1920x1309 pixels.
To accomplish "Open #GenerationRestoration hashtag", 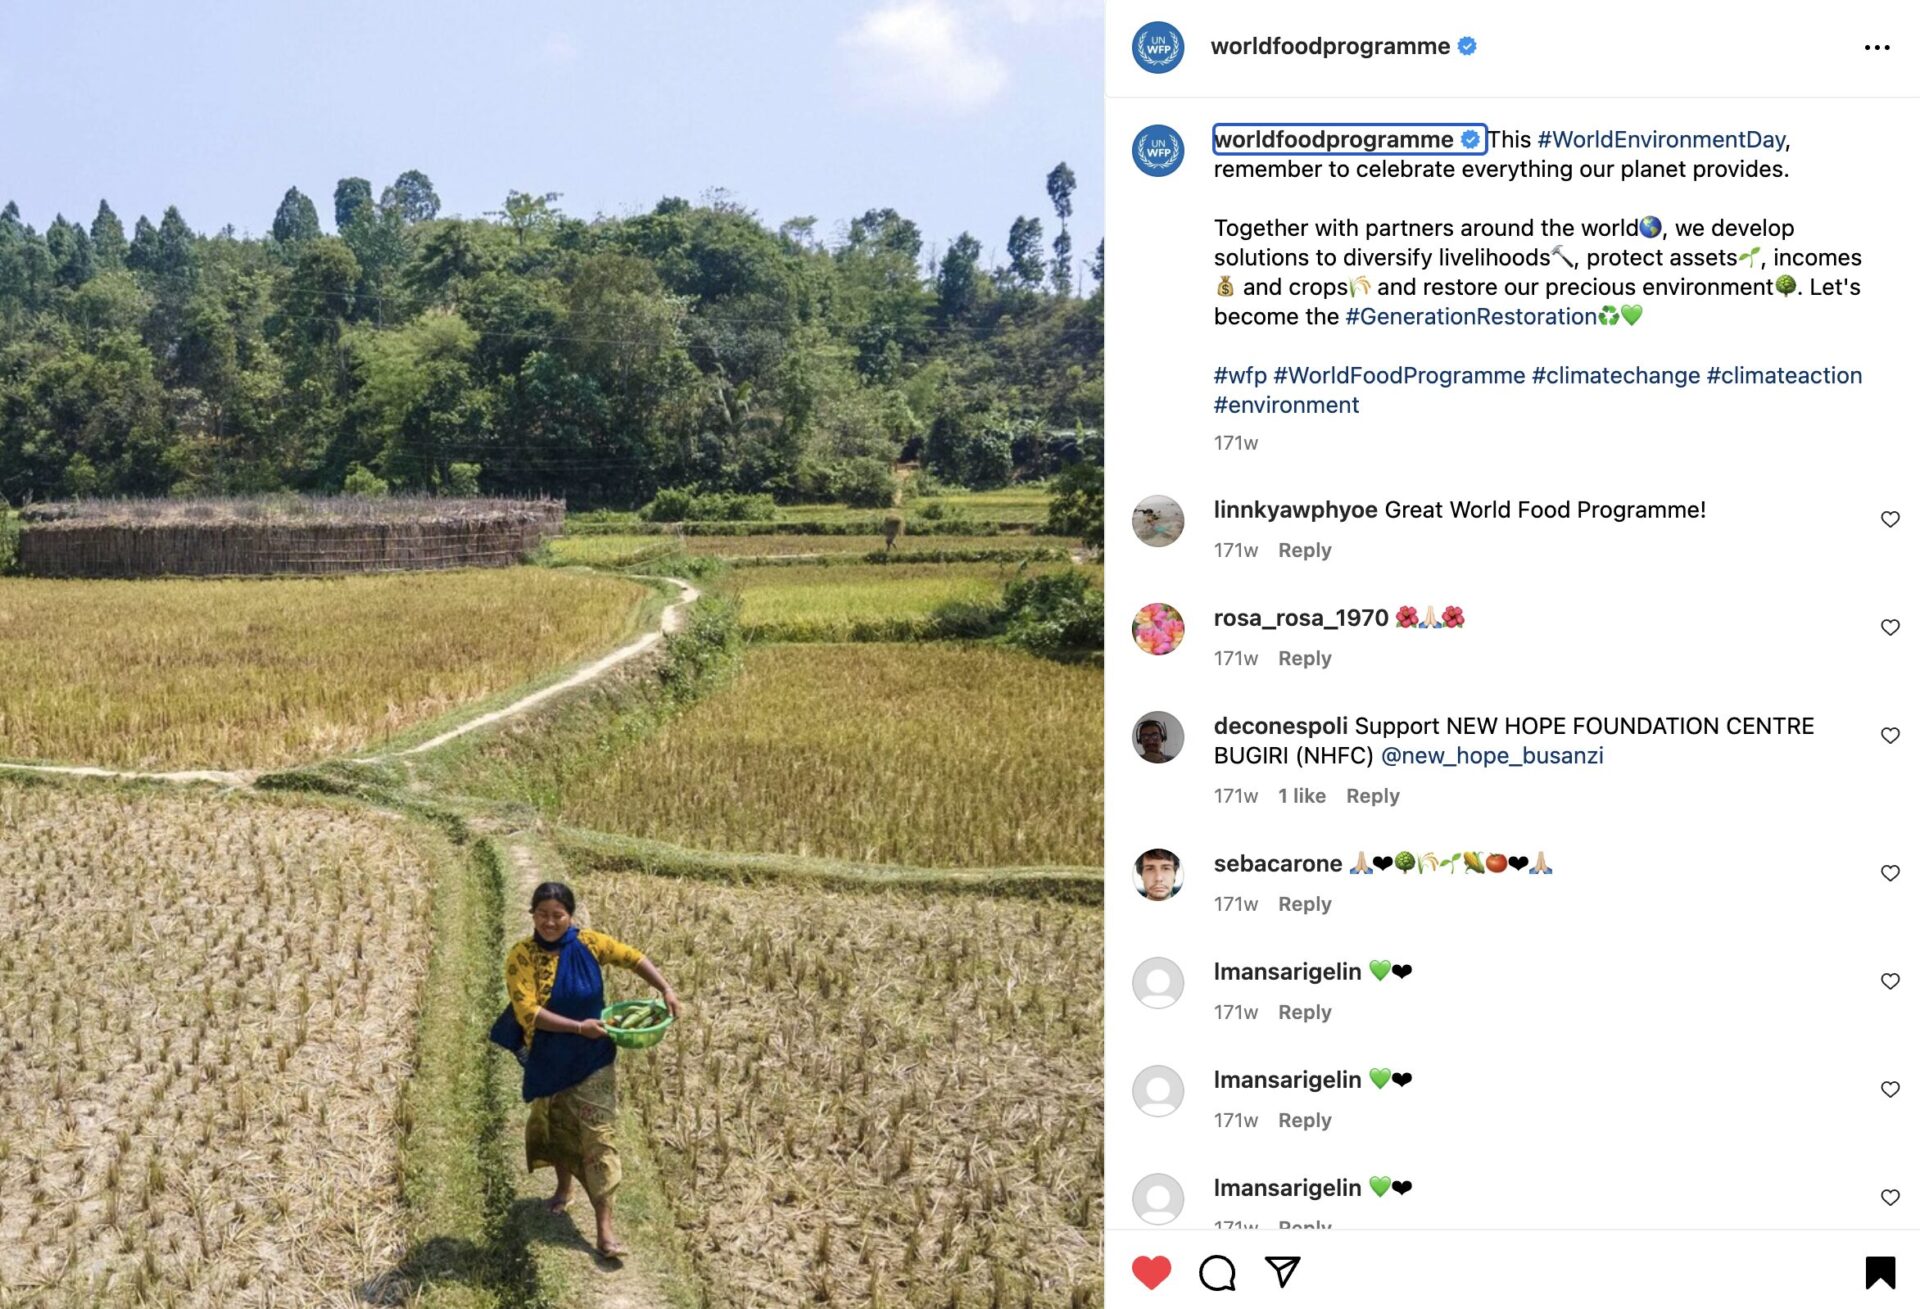I will pyautogui.click(x=1470, y=316).
